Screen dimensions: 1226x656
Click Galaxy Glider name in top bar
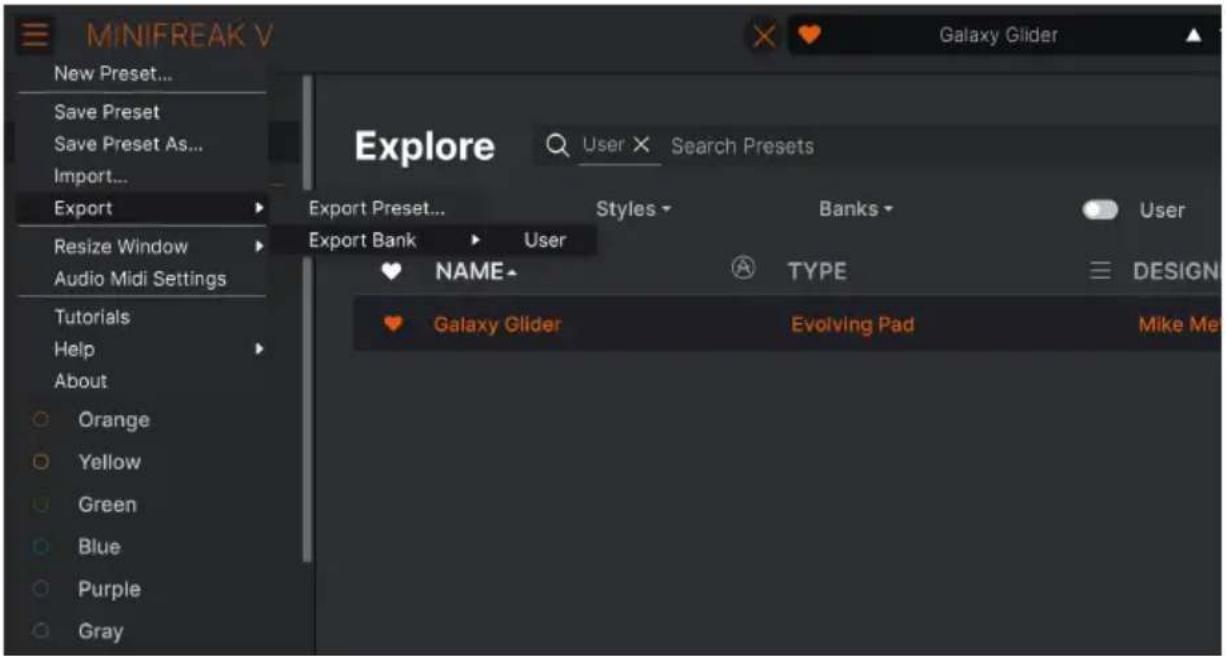point(998,35)
